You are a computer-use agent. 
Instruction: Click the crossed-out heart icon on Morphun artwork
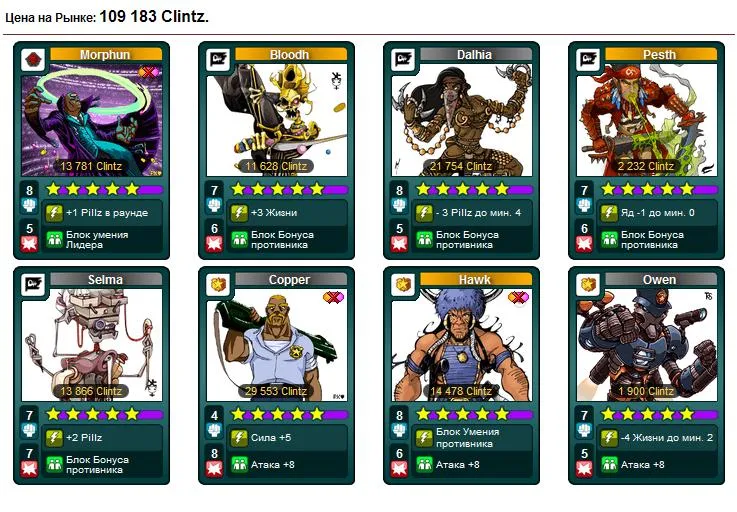pos(149,72)
